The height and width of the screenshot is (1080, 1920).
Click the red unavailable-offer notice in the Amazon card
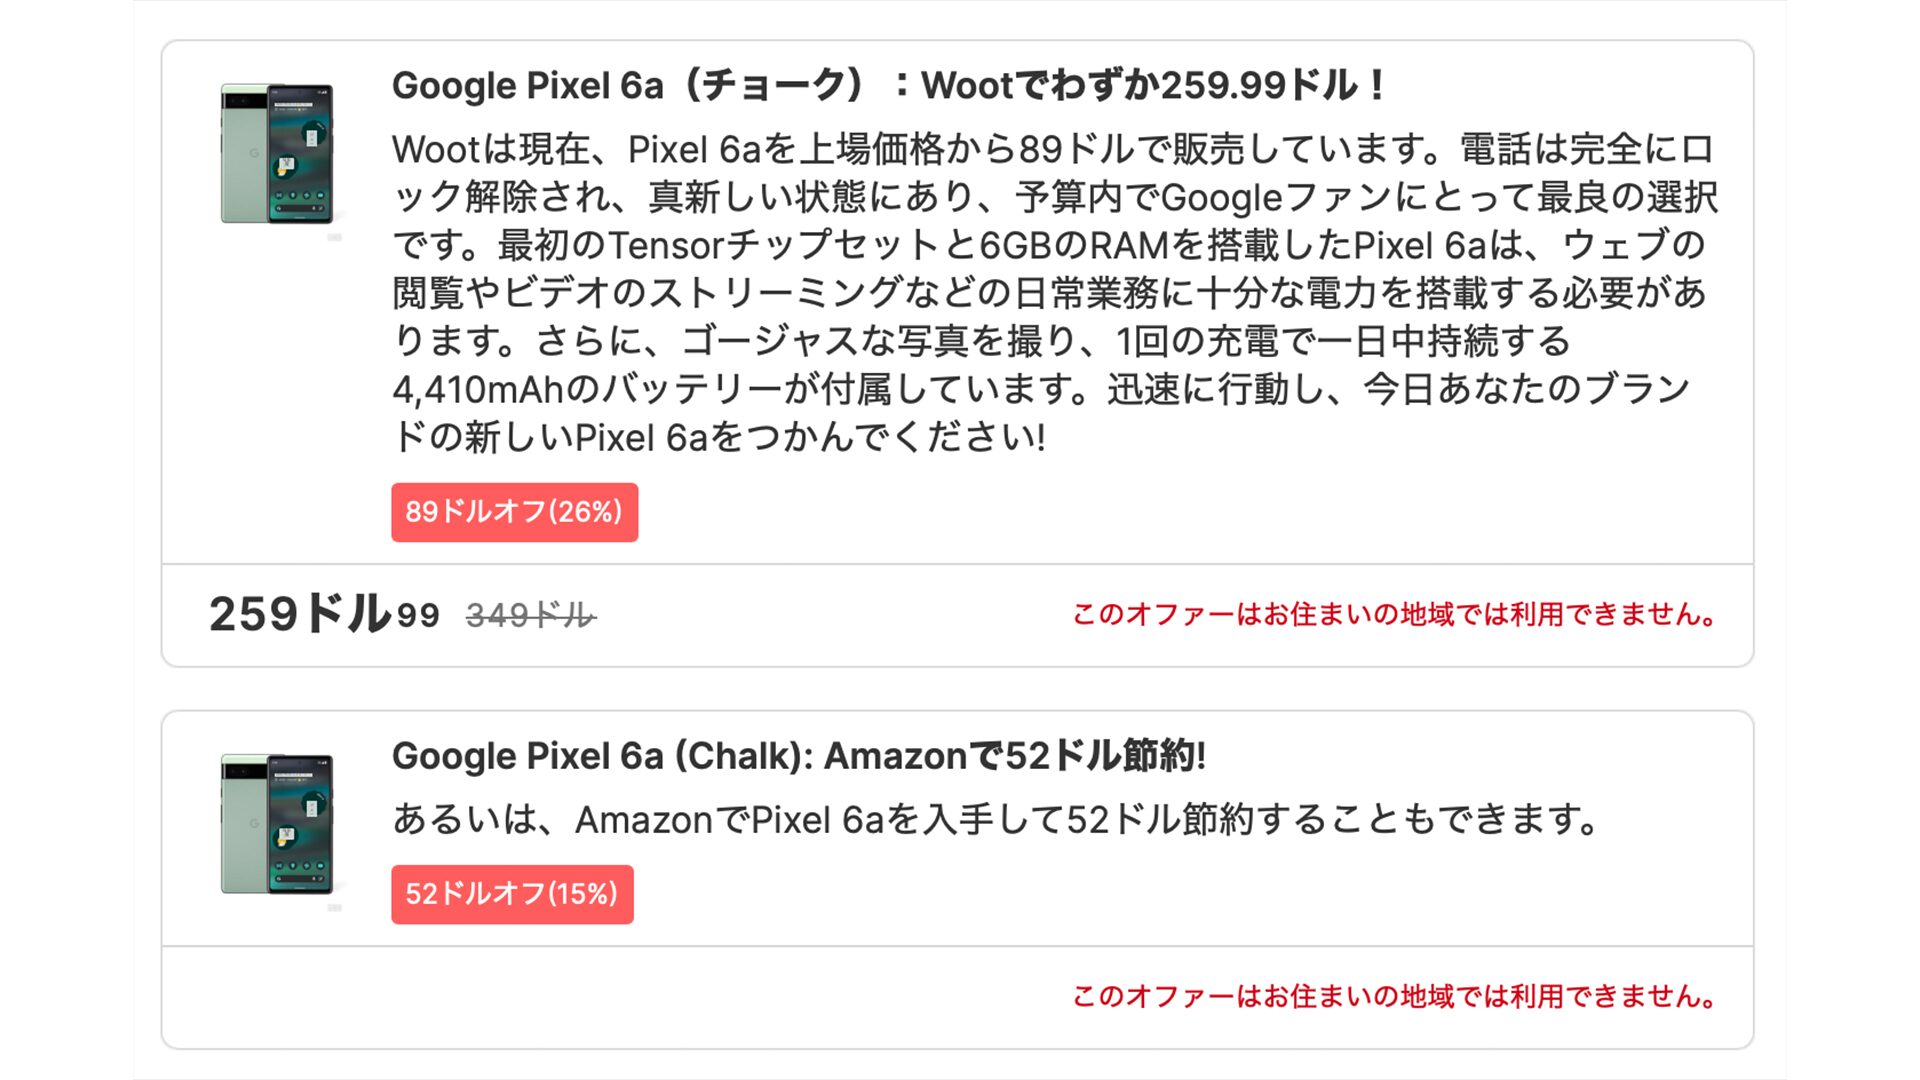coord(1394,996)
